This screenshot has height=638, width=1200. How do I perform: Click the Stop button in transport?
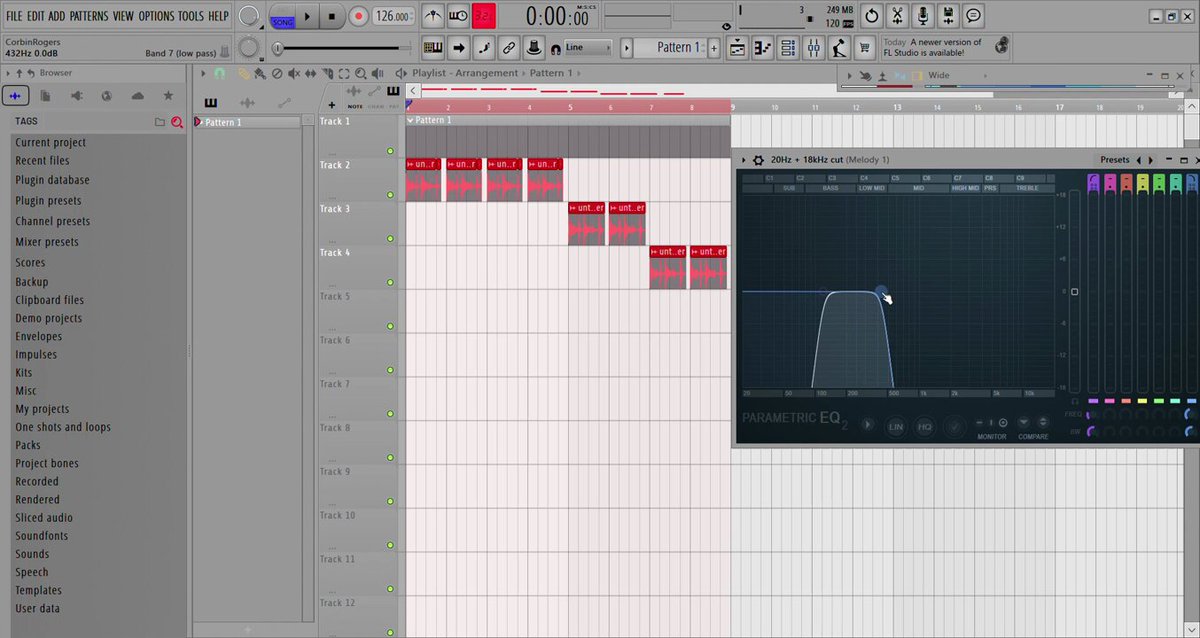[x=333, y=16]
